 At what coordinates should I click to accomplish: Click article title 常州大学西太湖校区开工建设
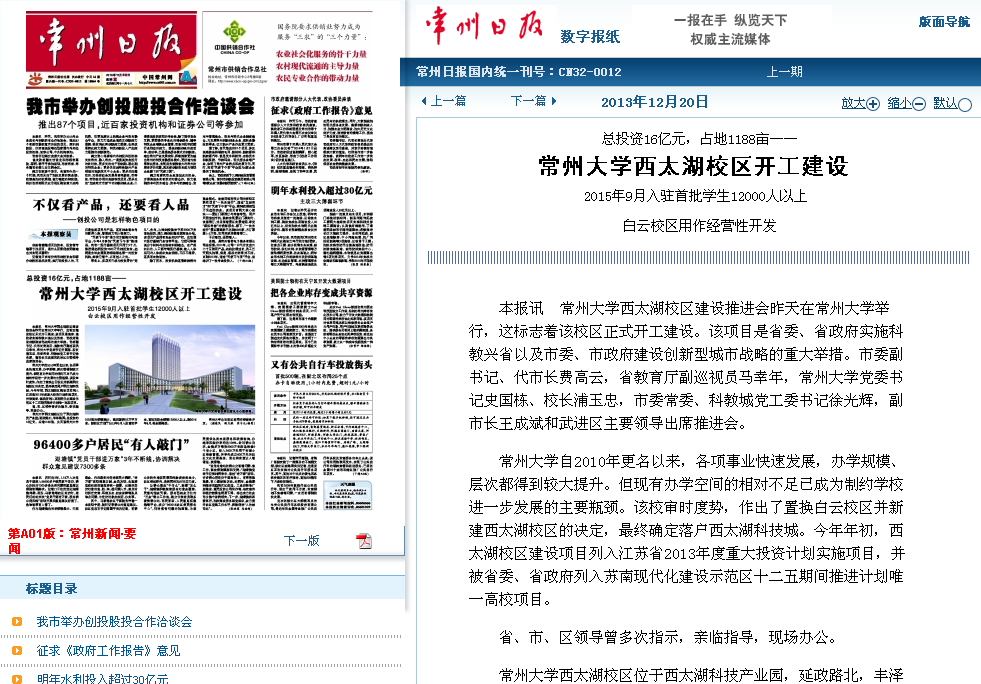click(x=693, y=166)
